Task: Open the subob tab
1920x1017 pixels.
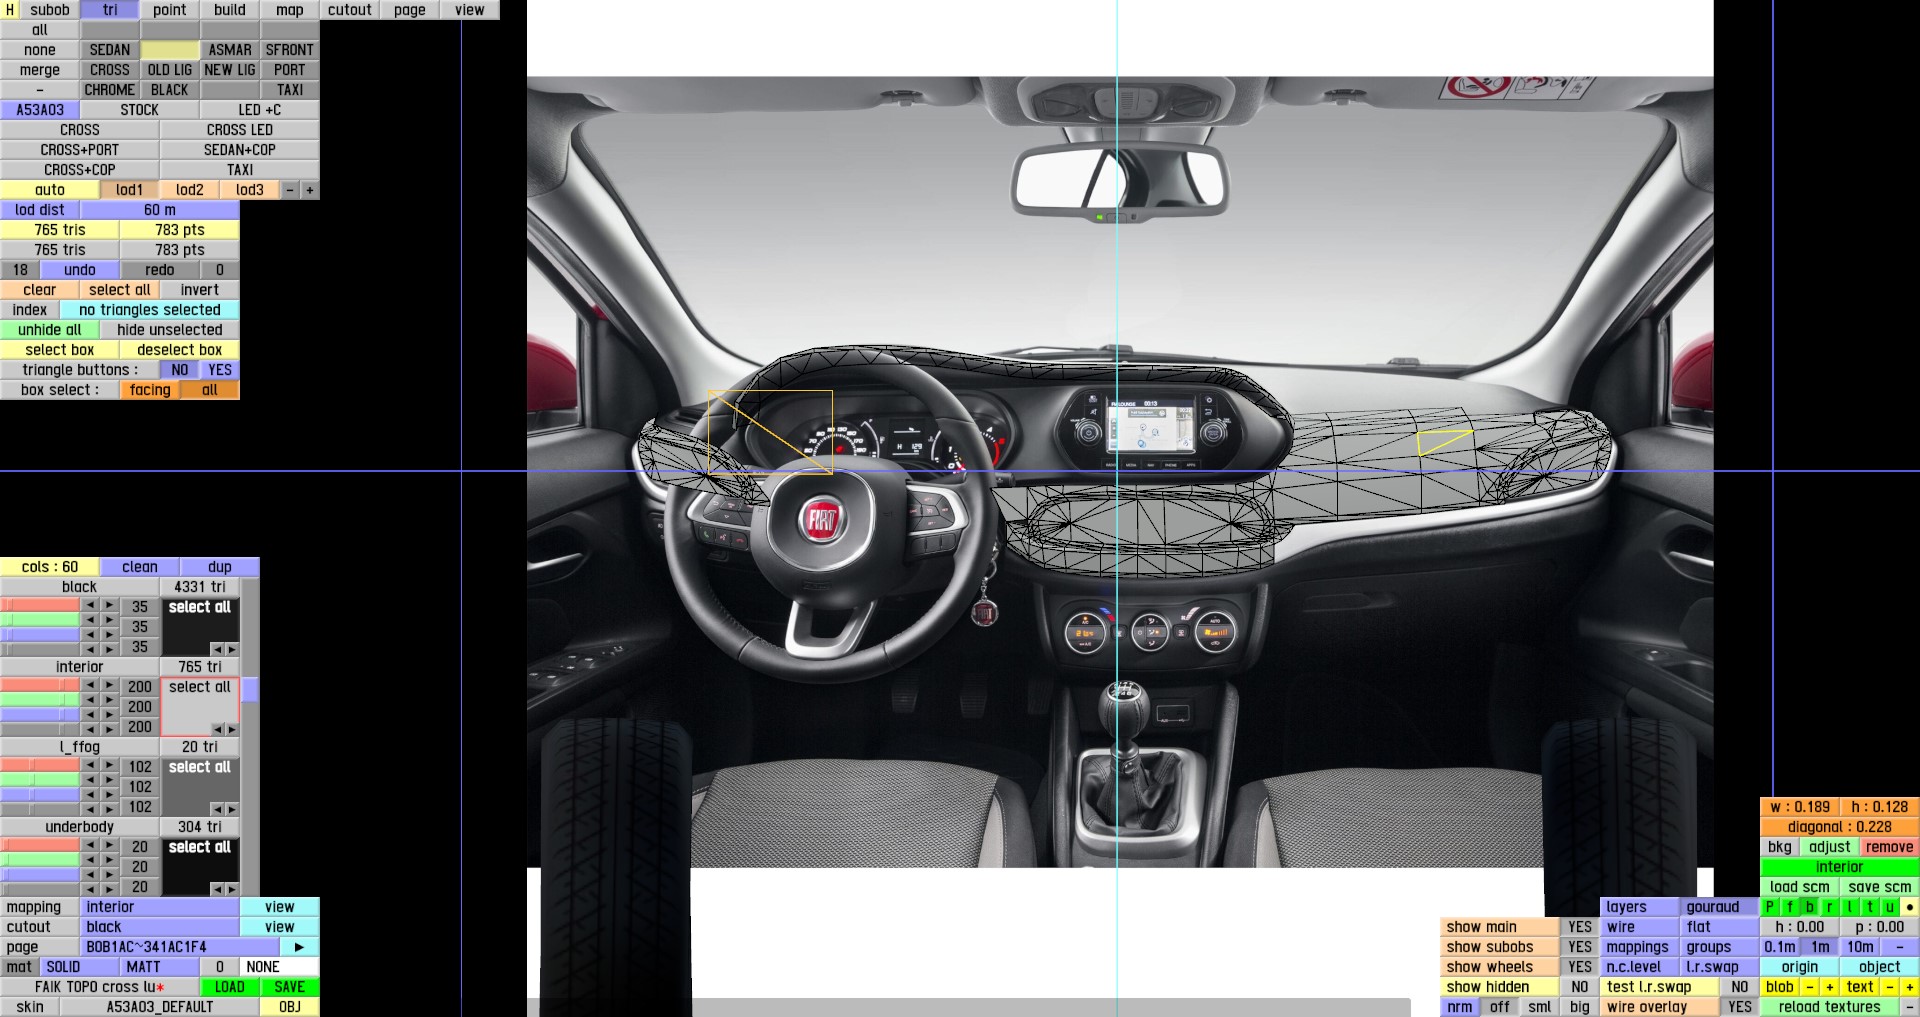Action: [x=50, y=10]
